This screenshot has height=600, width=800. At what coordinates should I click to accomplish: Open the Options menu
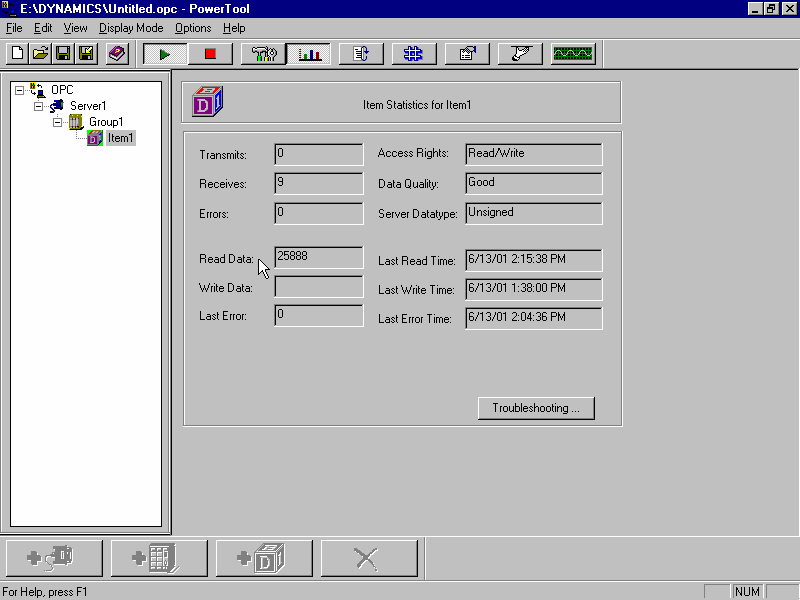coord(193,28)
